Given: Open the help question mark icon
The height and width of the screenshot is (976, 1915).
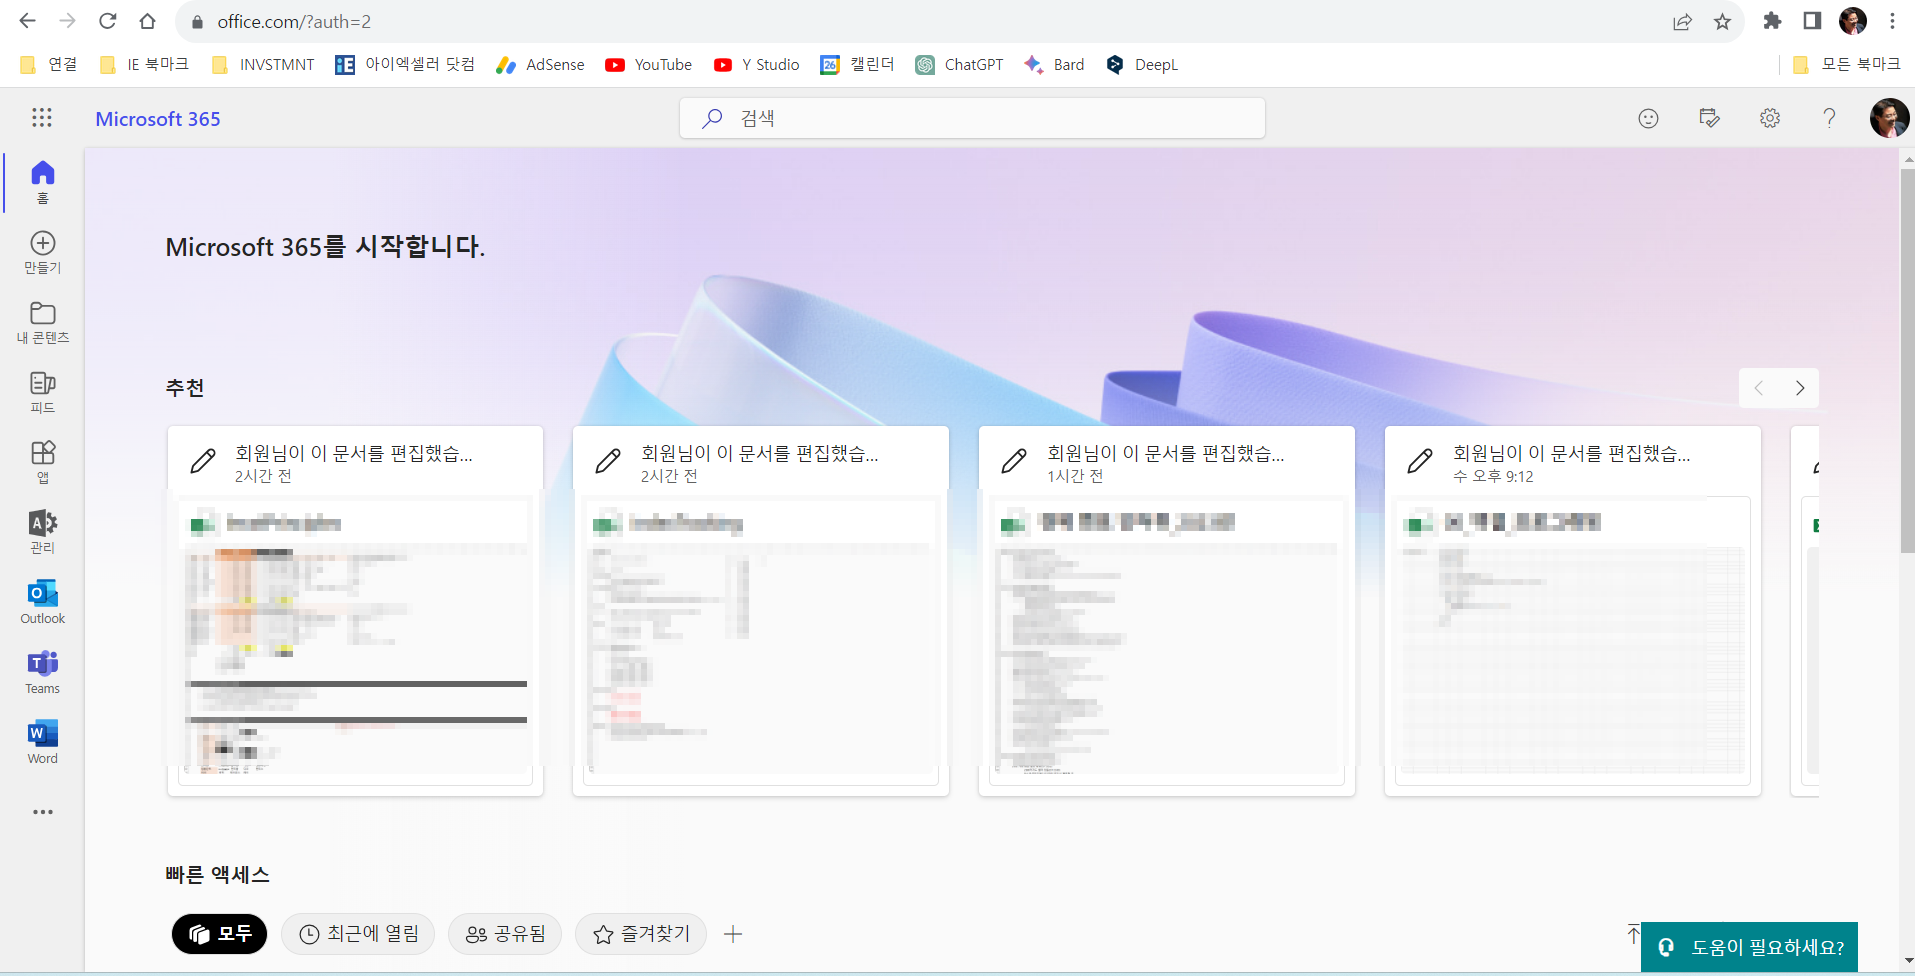Looking at the screenshot, I should point(1829,118).
